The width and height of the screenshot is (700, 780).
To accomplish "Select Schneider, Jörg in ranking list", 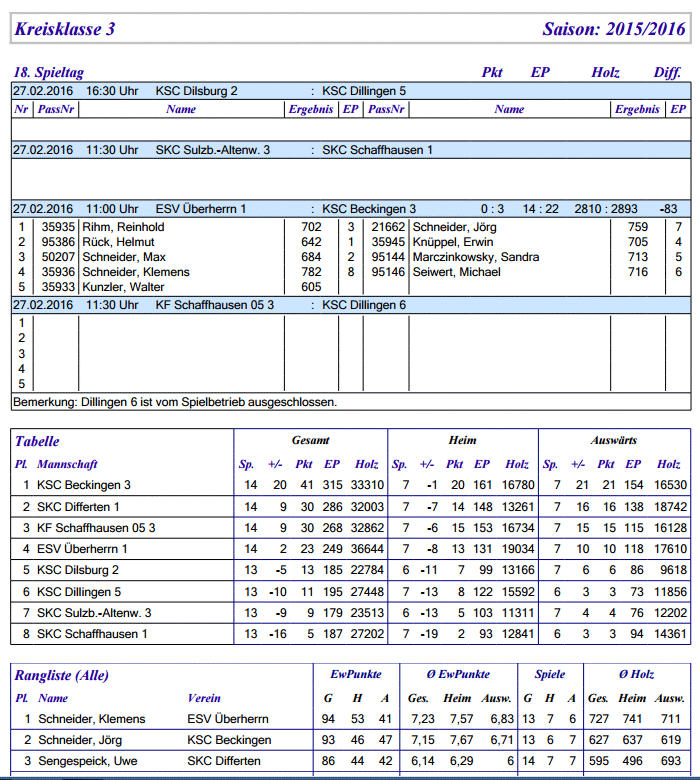I will 80,740.
